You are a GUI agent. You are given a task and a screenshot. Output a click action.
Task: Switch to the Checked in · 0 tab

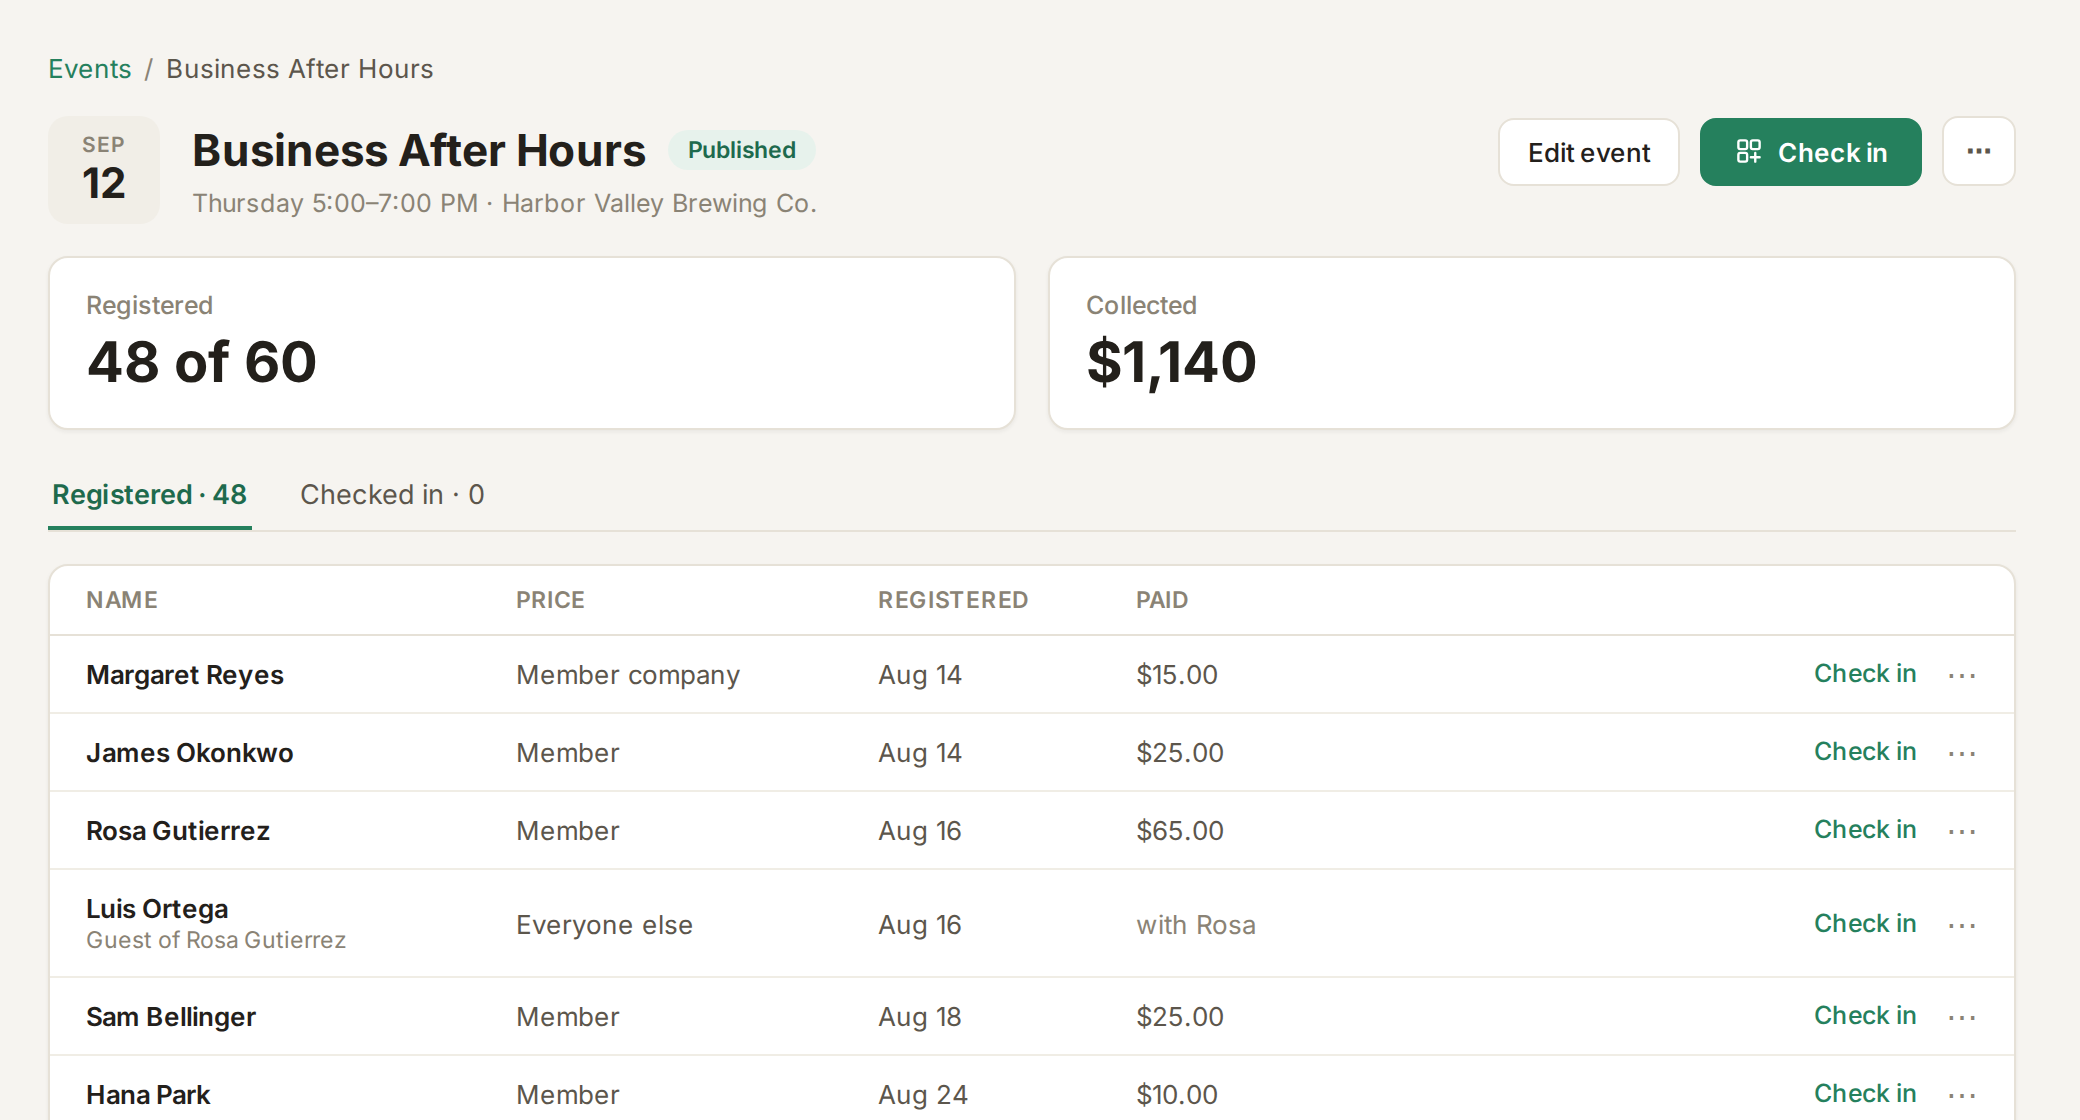(x=392, y=495)
